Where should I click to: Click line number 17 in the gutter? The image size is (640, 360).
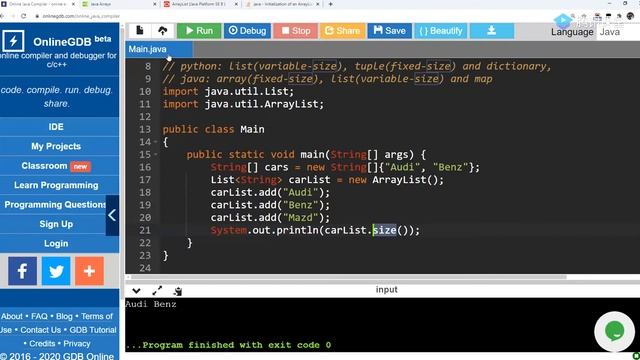(x=145, y=180)
